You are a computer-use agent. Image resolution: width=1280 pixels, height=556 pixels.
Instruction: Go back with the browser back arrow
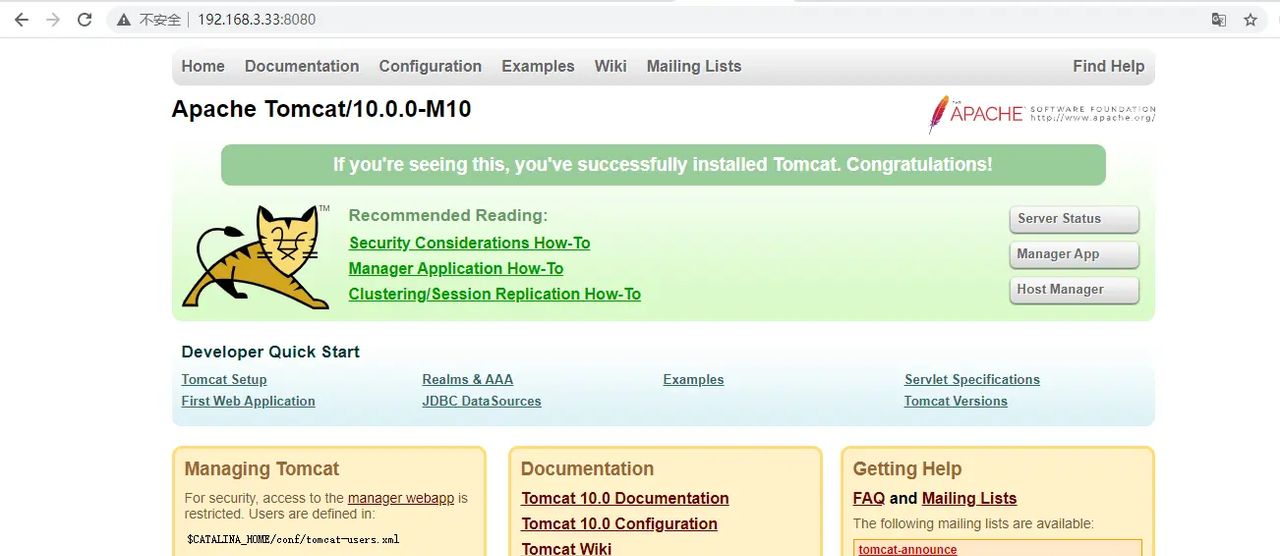tap(21, 20)
